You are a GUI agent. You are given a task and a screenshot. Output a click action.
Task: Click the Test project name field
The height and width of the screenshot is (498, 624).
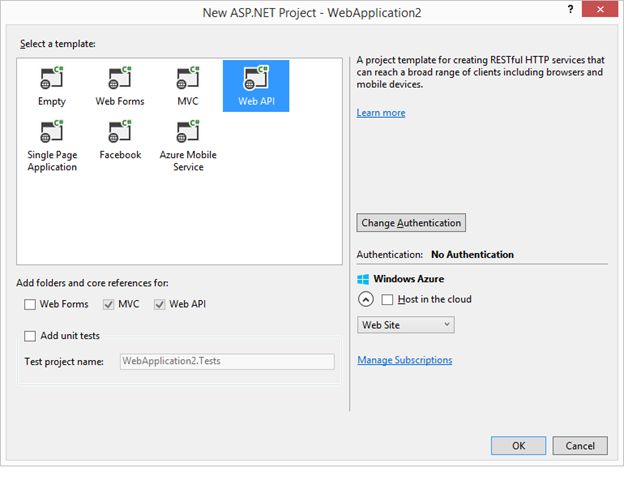[227, 361]
